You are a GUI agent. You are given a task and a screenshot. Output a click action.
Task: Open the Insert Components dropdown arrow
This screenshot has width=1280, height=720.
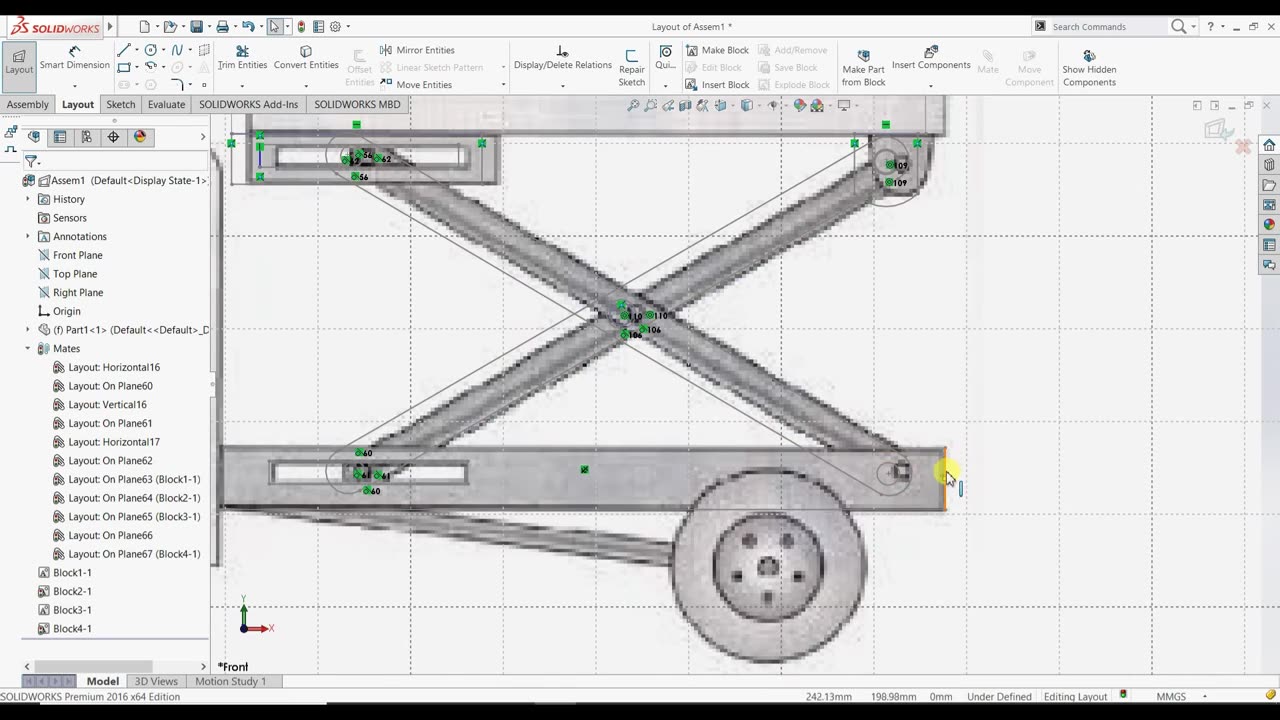pyautogui.click(x=931, y=85)
